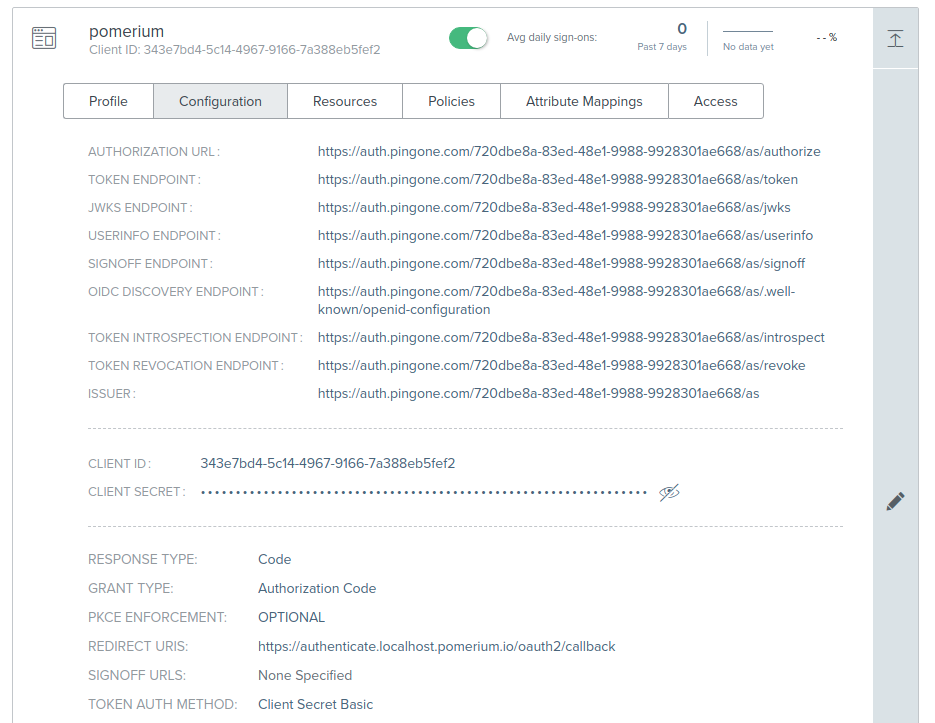Click the No data yet chart placeholder
The width and height of the screenshot is (935, 723).
tap(748, 41)
